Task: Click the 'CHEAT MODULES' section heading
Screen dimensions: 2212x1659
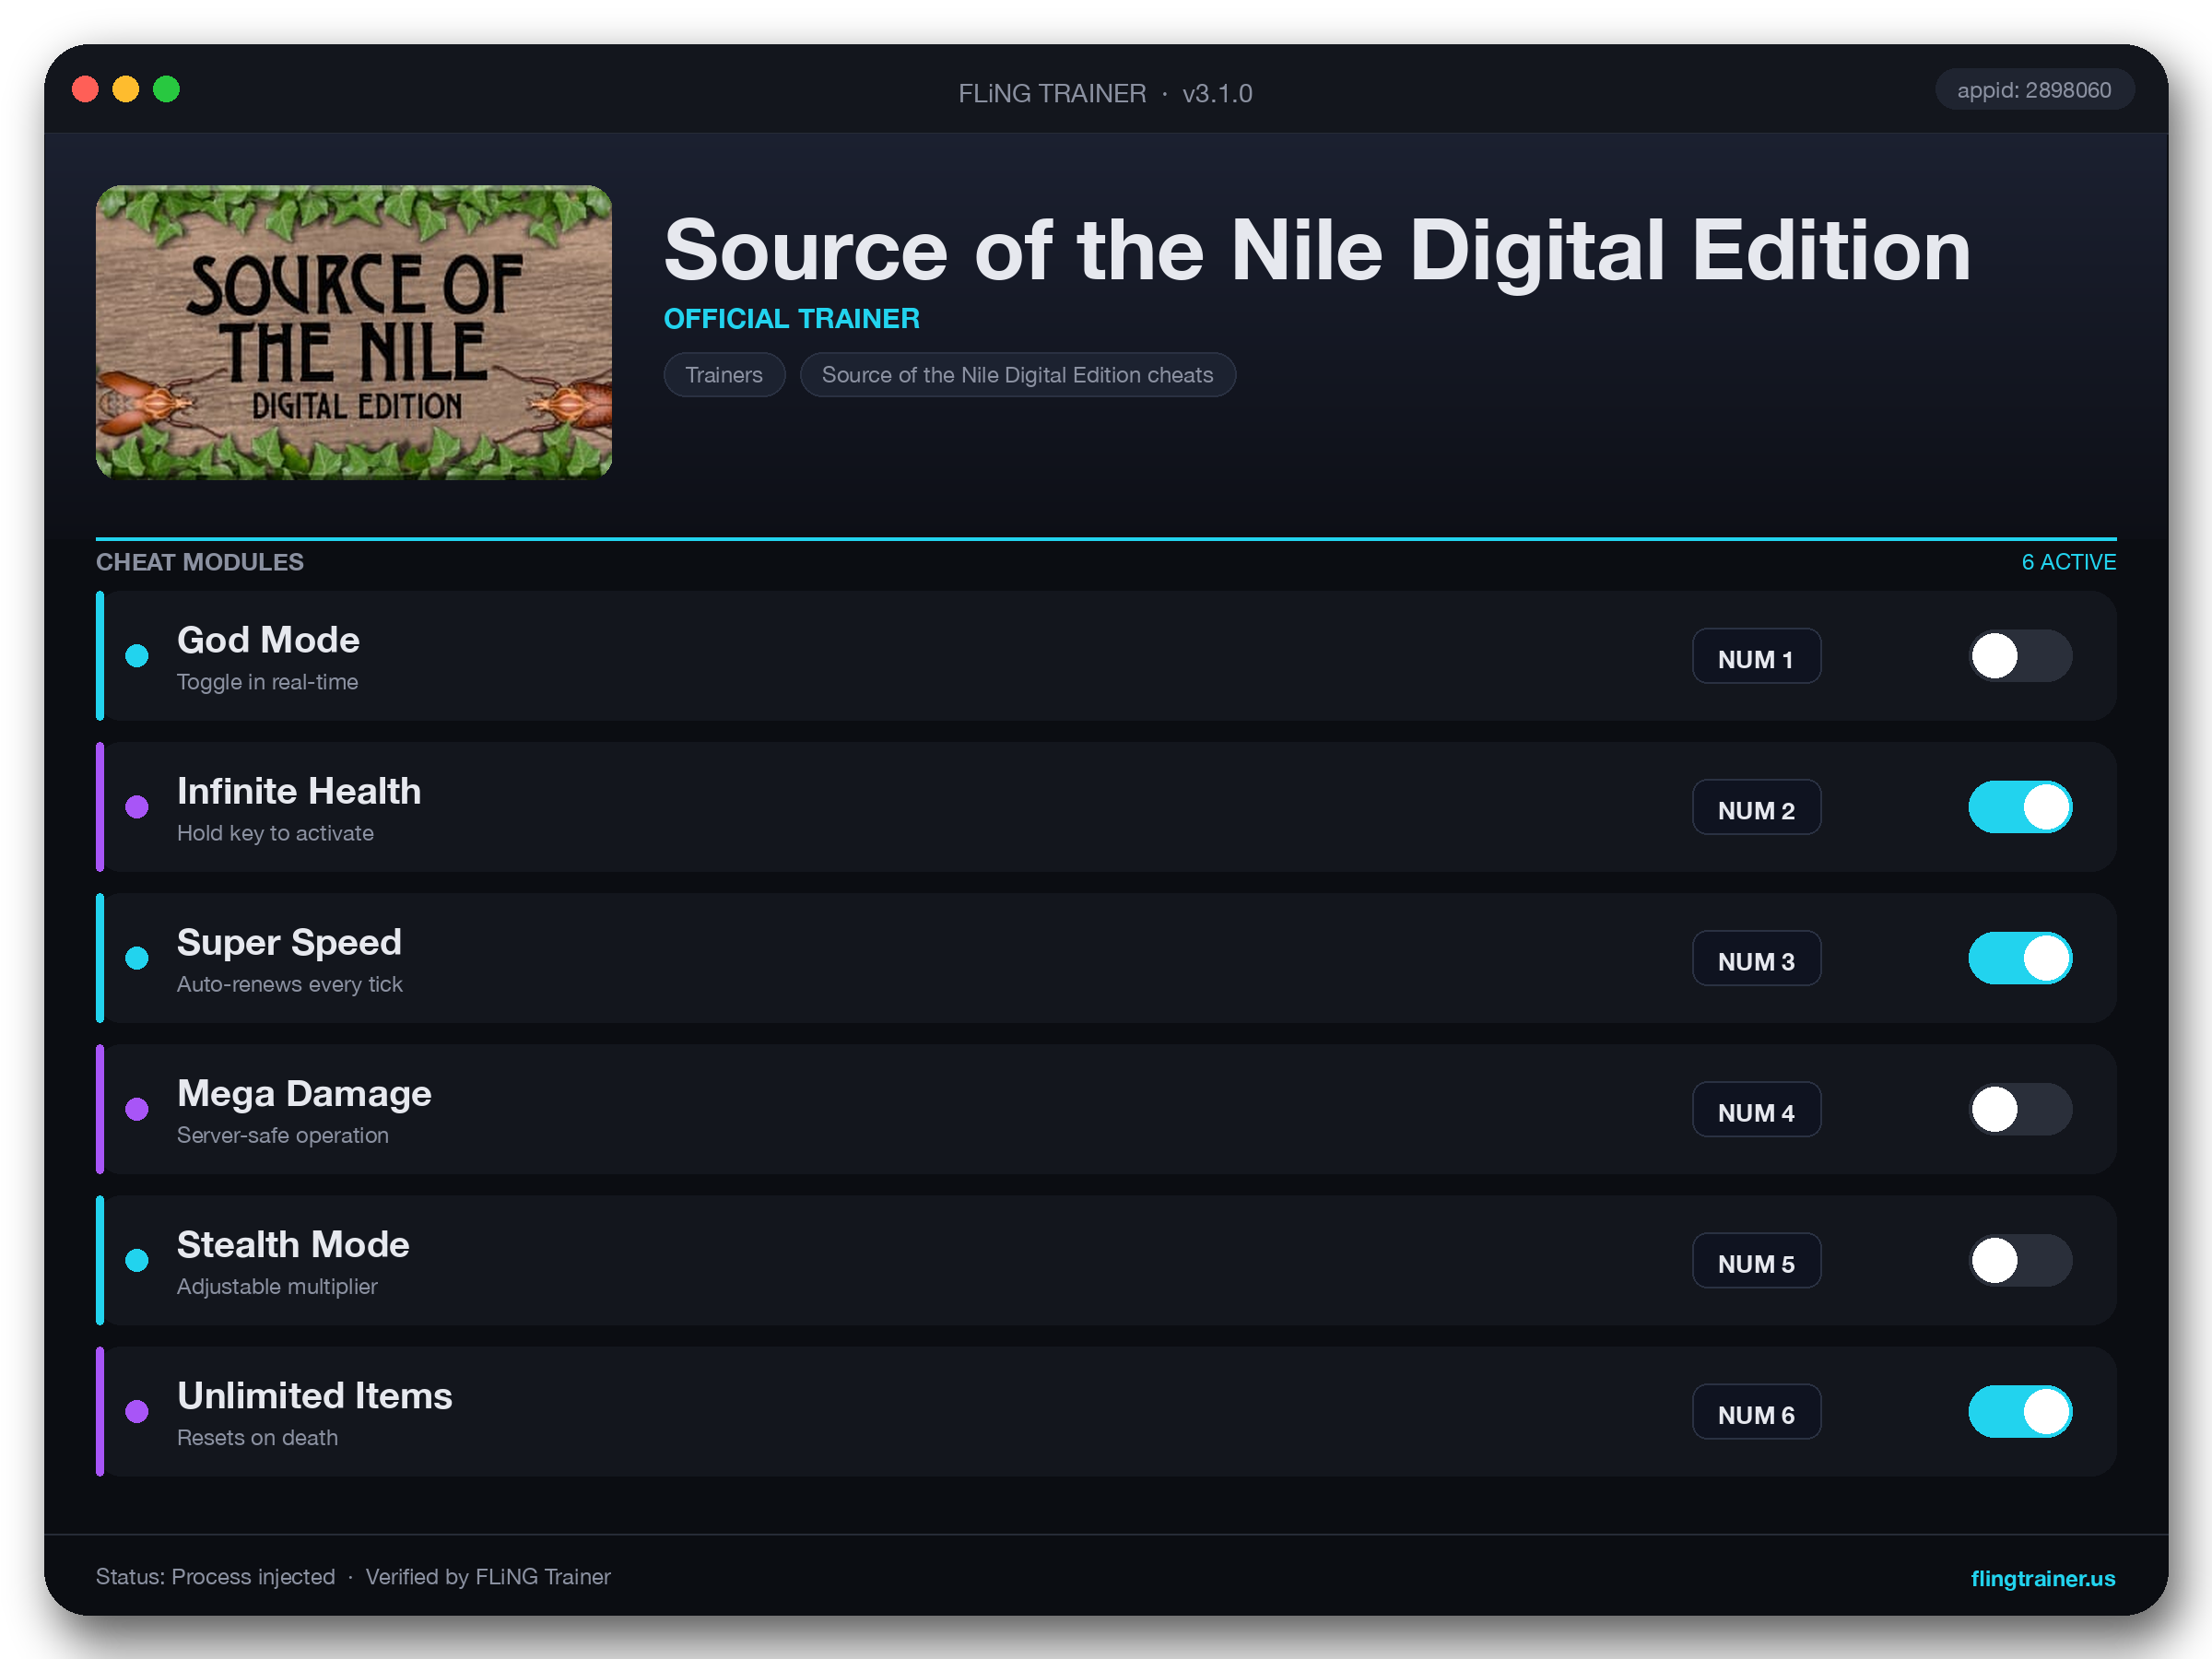Action: click(200, 562)
